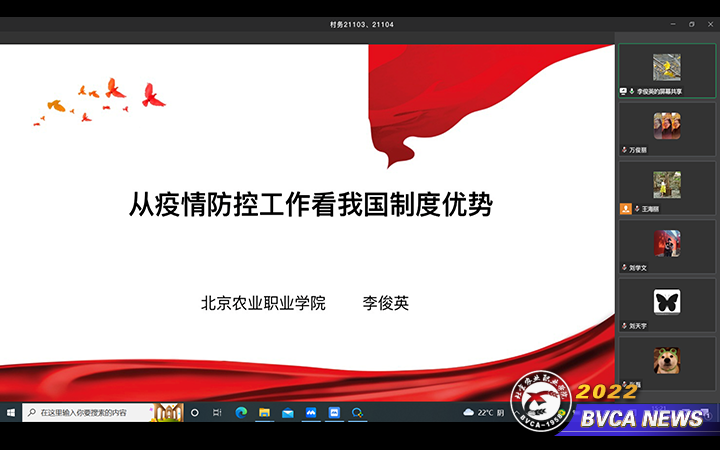The image size is (720, 450).
Task: Click the microphone icon next to 刘天宇
Action: tap(625, 325)
